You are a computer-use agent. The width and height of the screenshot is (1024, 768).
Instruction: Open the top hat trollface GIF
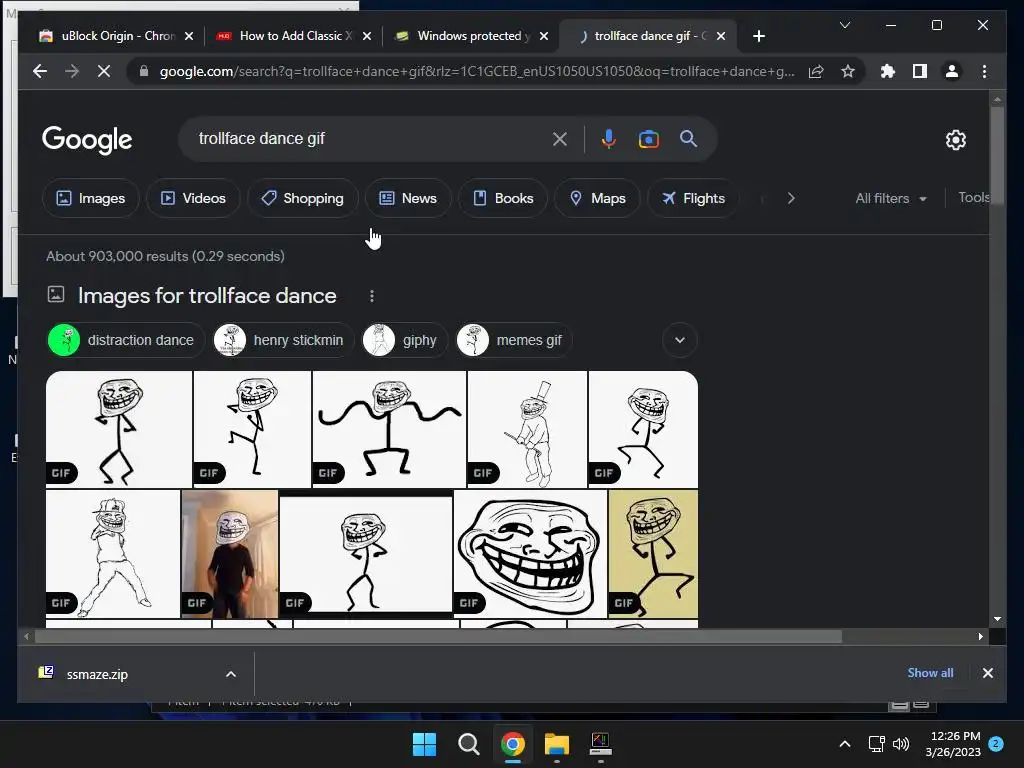(527, 430)
